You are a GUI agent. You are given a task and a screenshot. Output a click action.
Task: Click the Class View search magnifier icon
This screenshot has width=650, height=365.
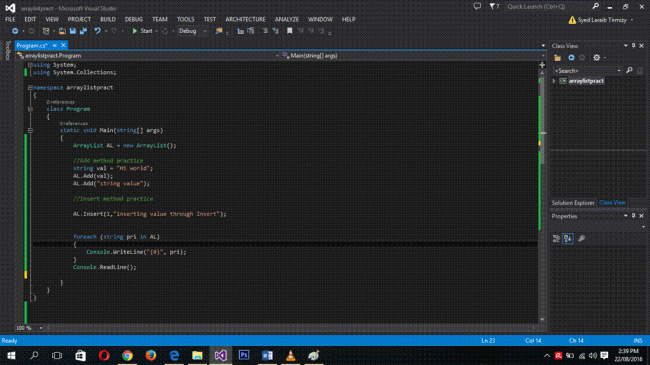[629, 71]
